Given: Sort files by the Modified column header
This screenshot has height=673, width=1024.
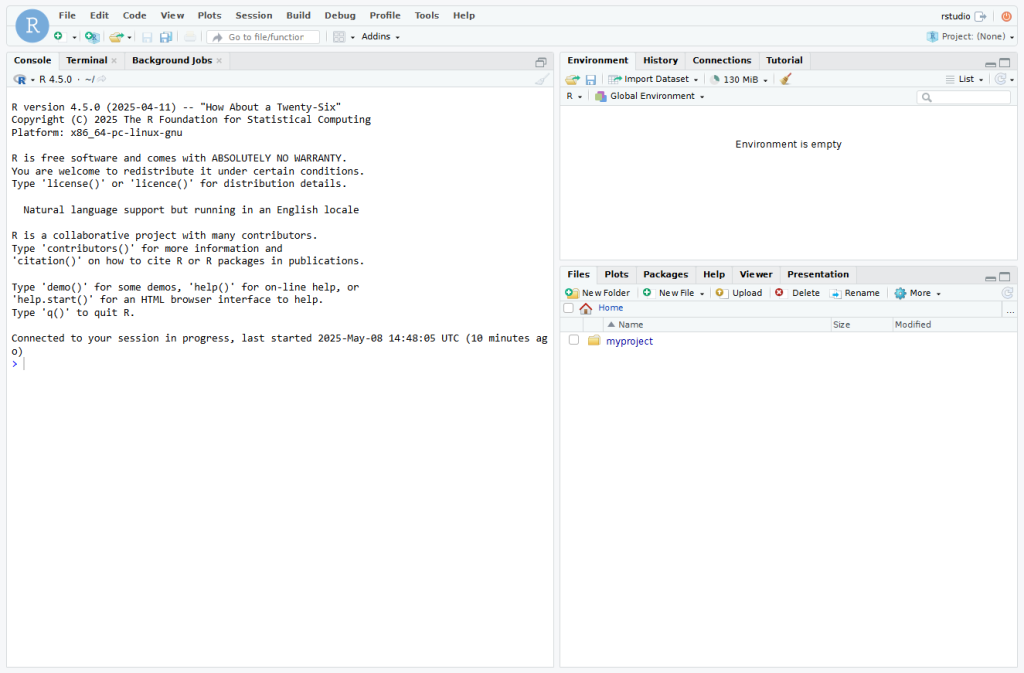Looking at the screenshot, I should pos(953,324).
